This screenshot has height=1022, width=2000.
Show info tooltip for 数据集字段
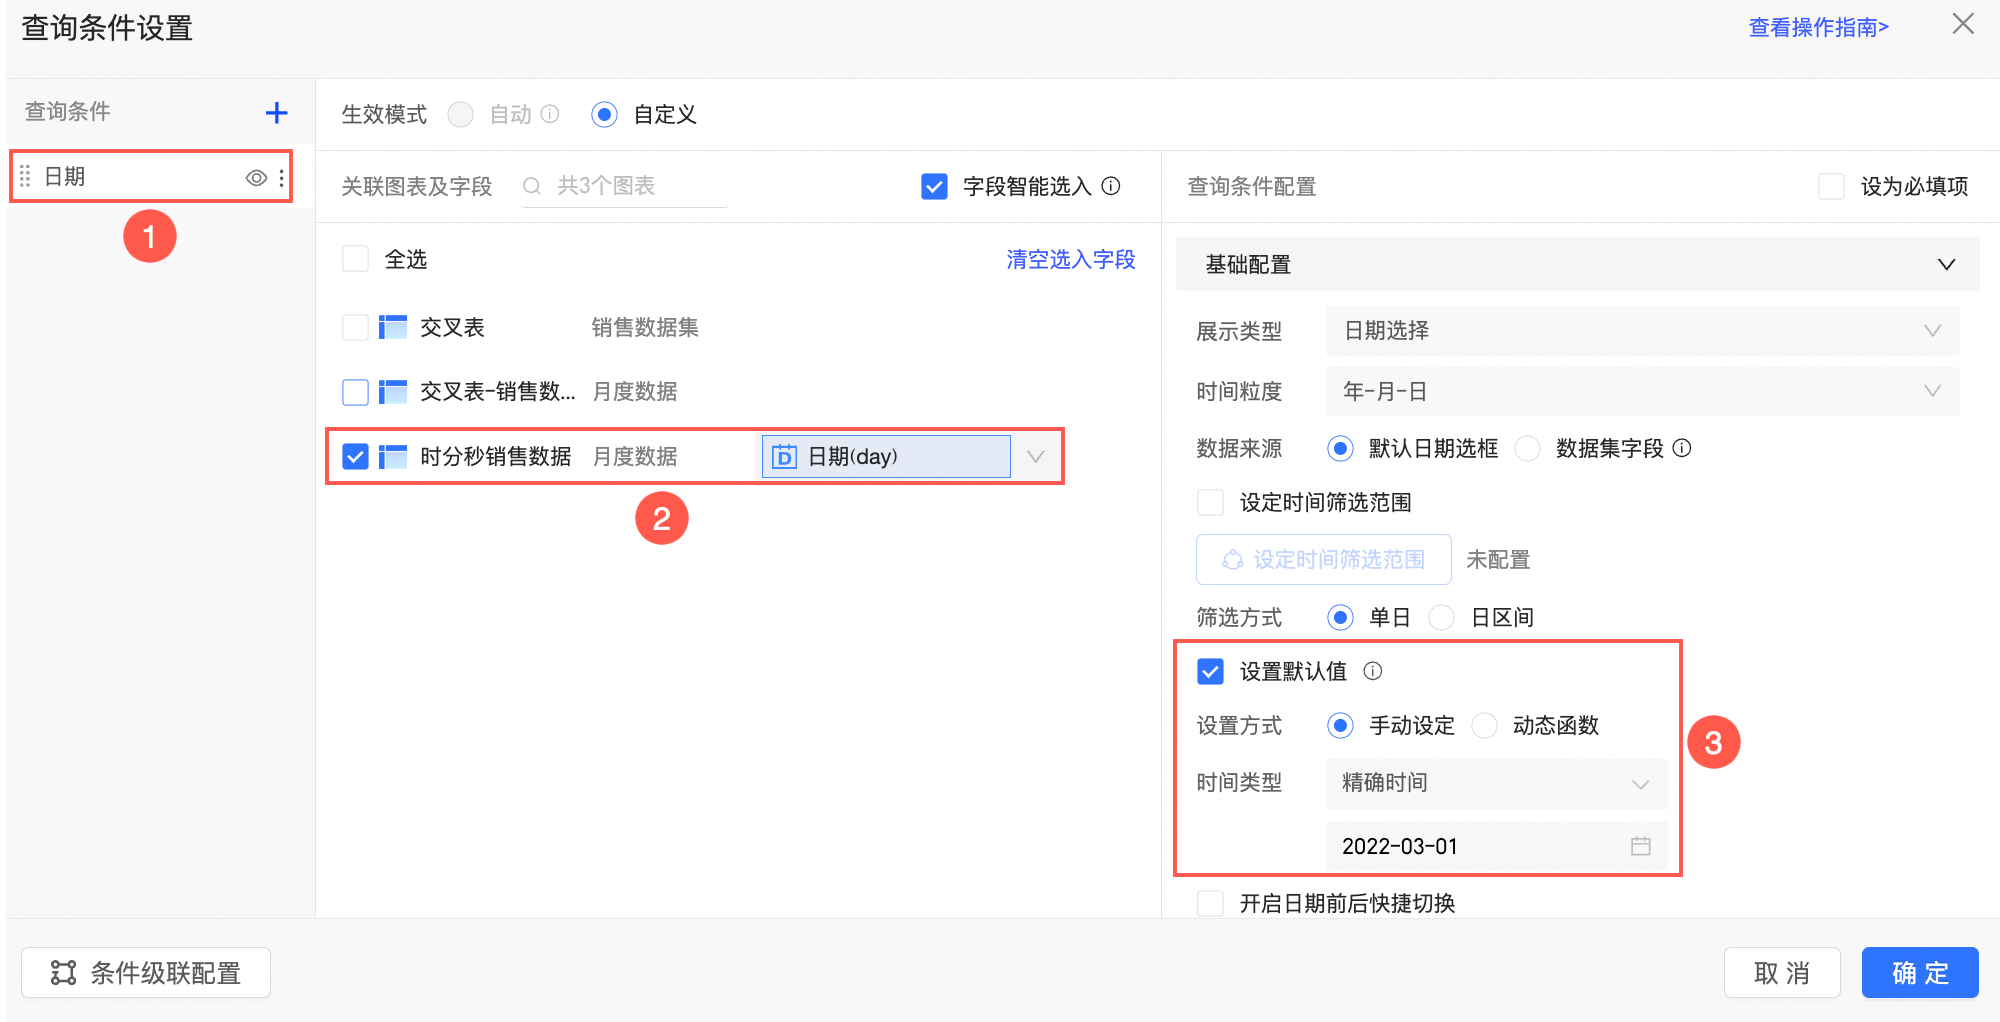click(1682, 448)
